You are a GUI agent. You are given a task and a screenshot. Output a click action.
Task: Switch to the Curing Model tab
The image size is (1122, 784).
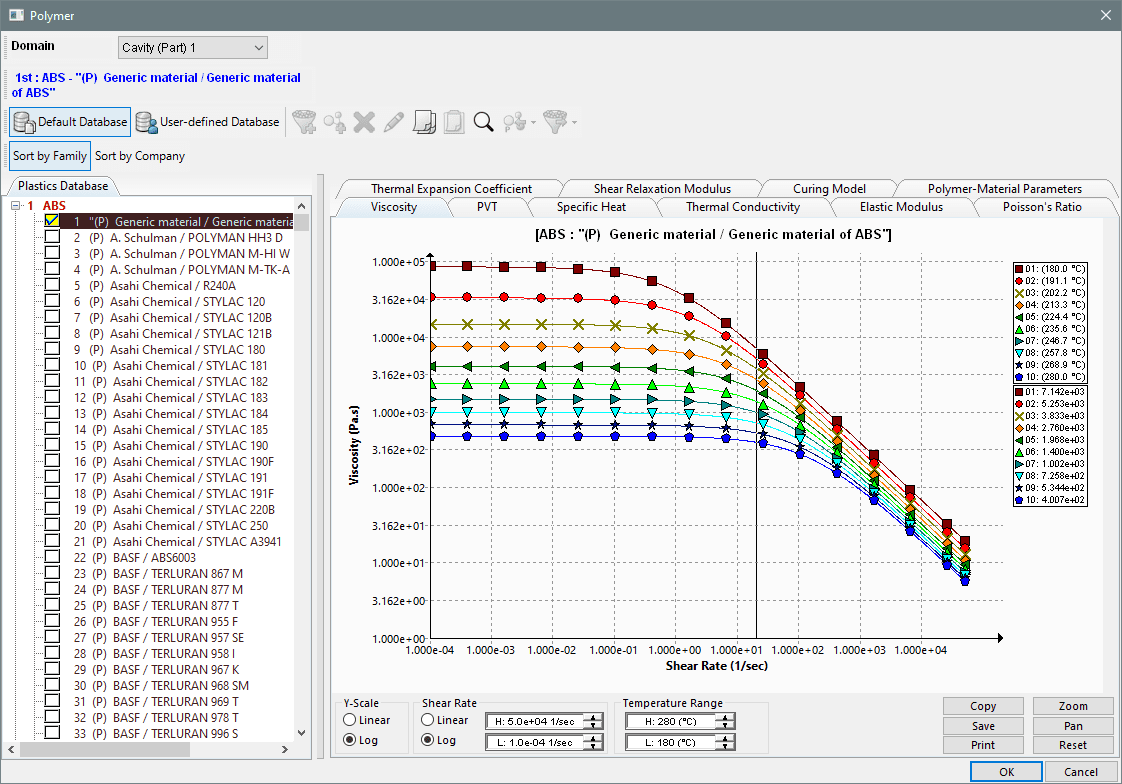pyautogui.click(x=829, y=188)
